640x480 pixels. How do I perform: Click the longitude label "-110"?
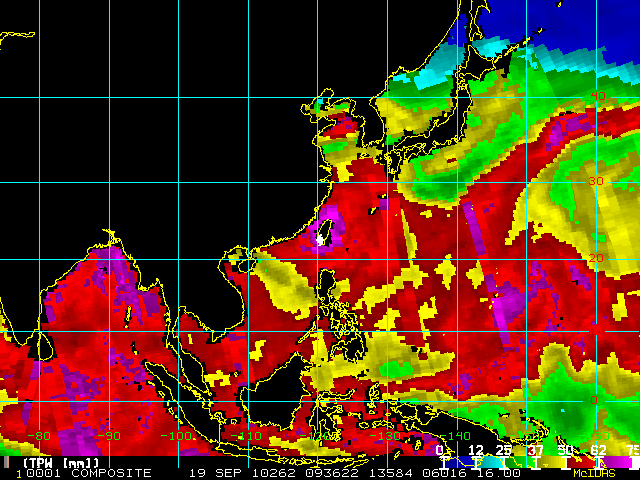[x=248, y=436]
